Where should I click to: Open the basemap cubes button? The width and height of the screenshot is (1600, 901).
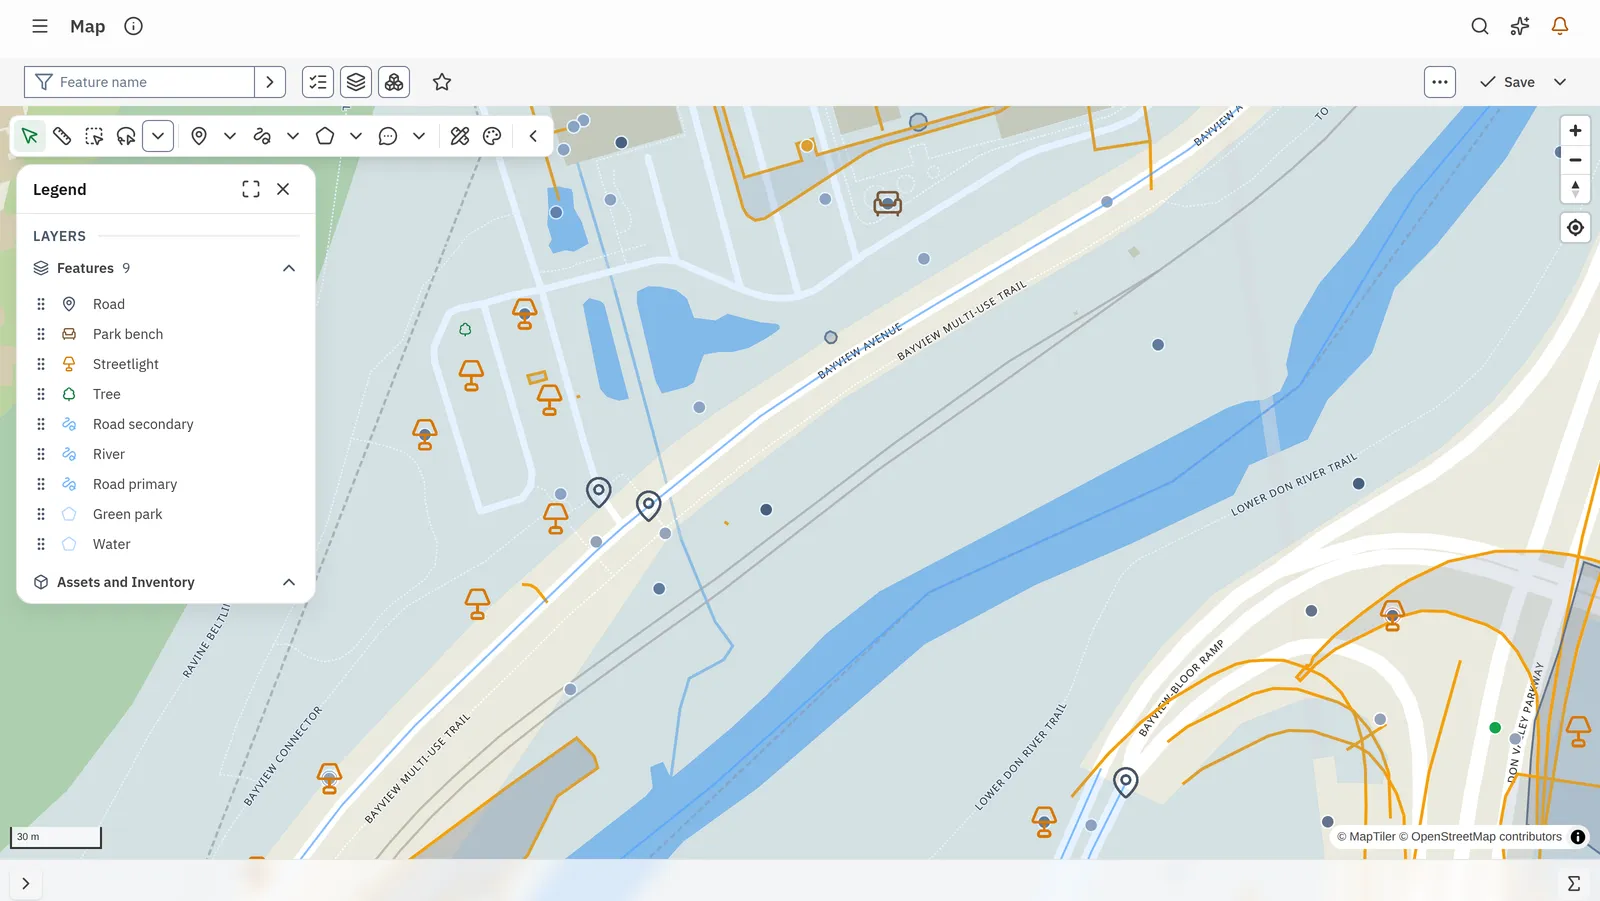pyautogui.click(x=394, y=82)
